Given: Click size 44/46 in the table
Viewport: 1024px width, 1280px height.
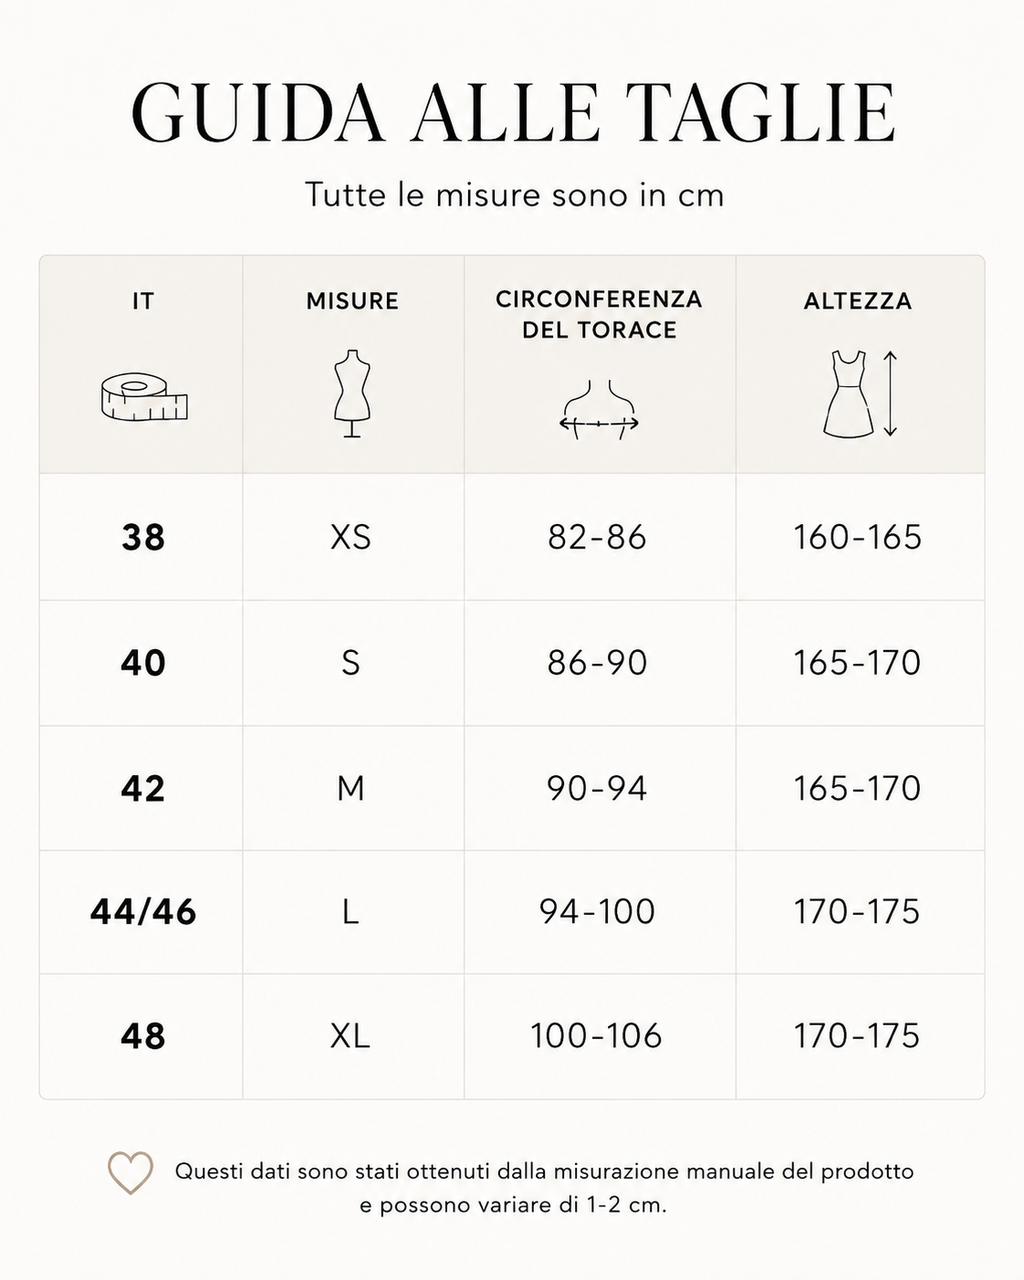Looking at the screenshot, I should tap(143, 912).
